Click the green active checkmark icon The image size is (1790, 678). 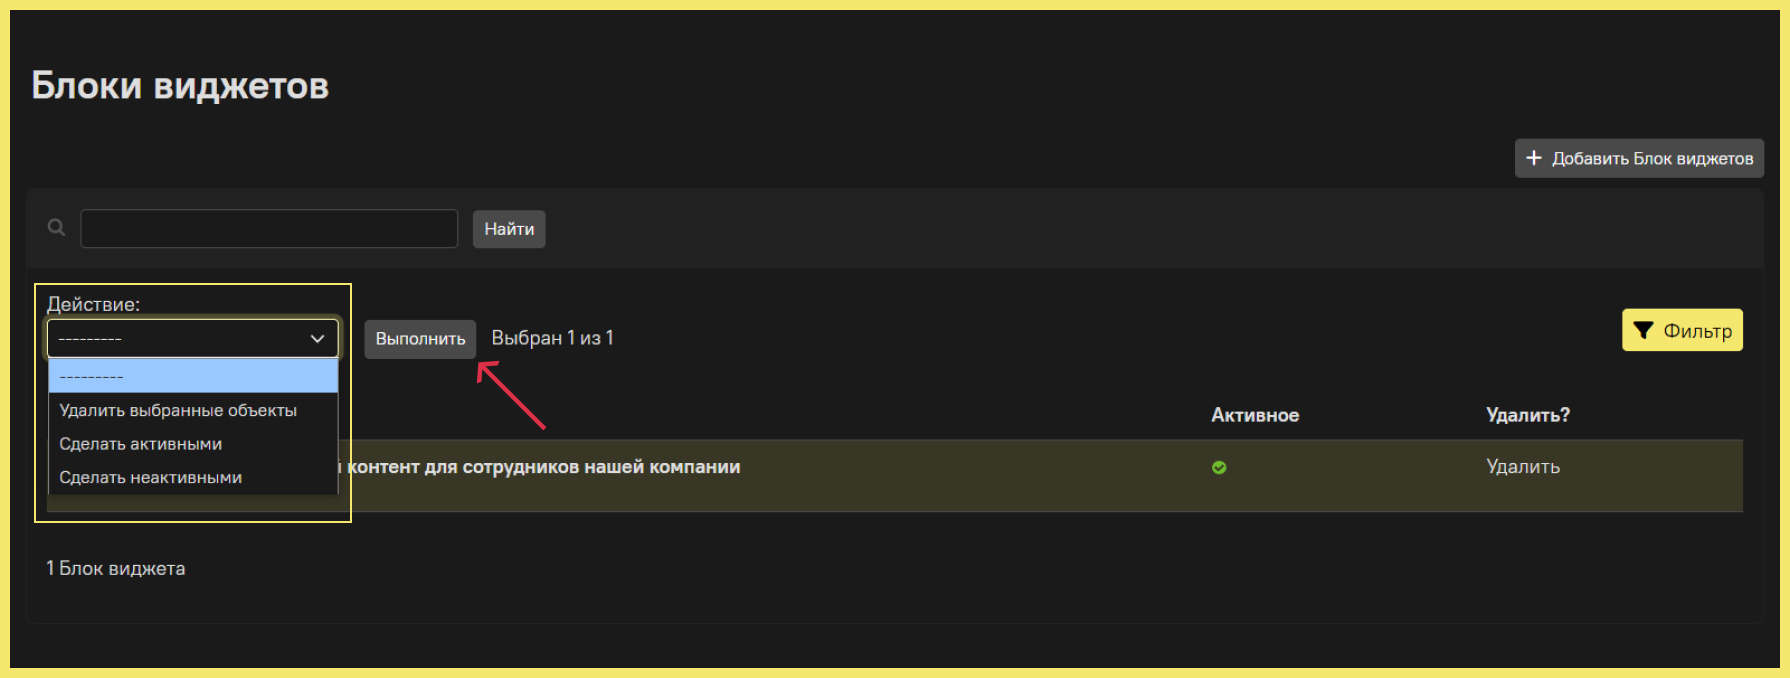(x=1219, y=467)
